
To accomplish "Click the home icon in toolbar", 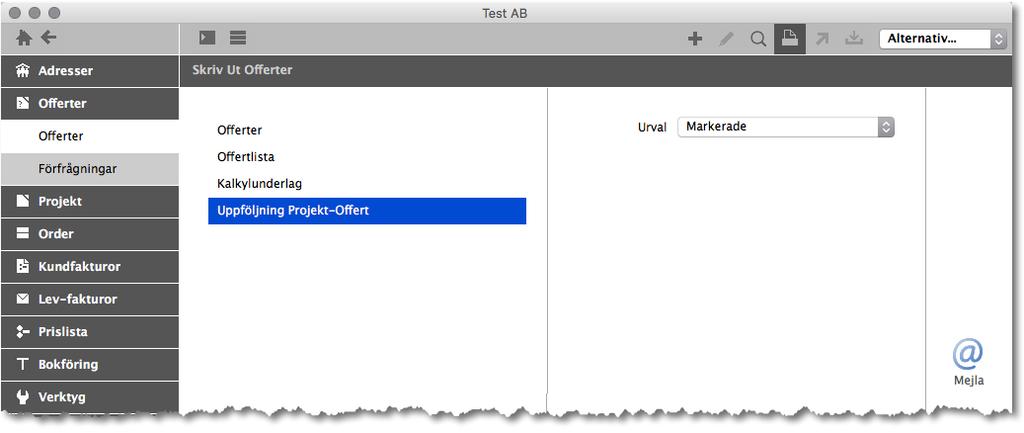I will click(x=24, y=38).
